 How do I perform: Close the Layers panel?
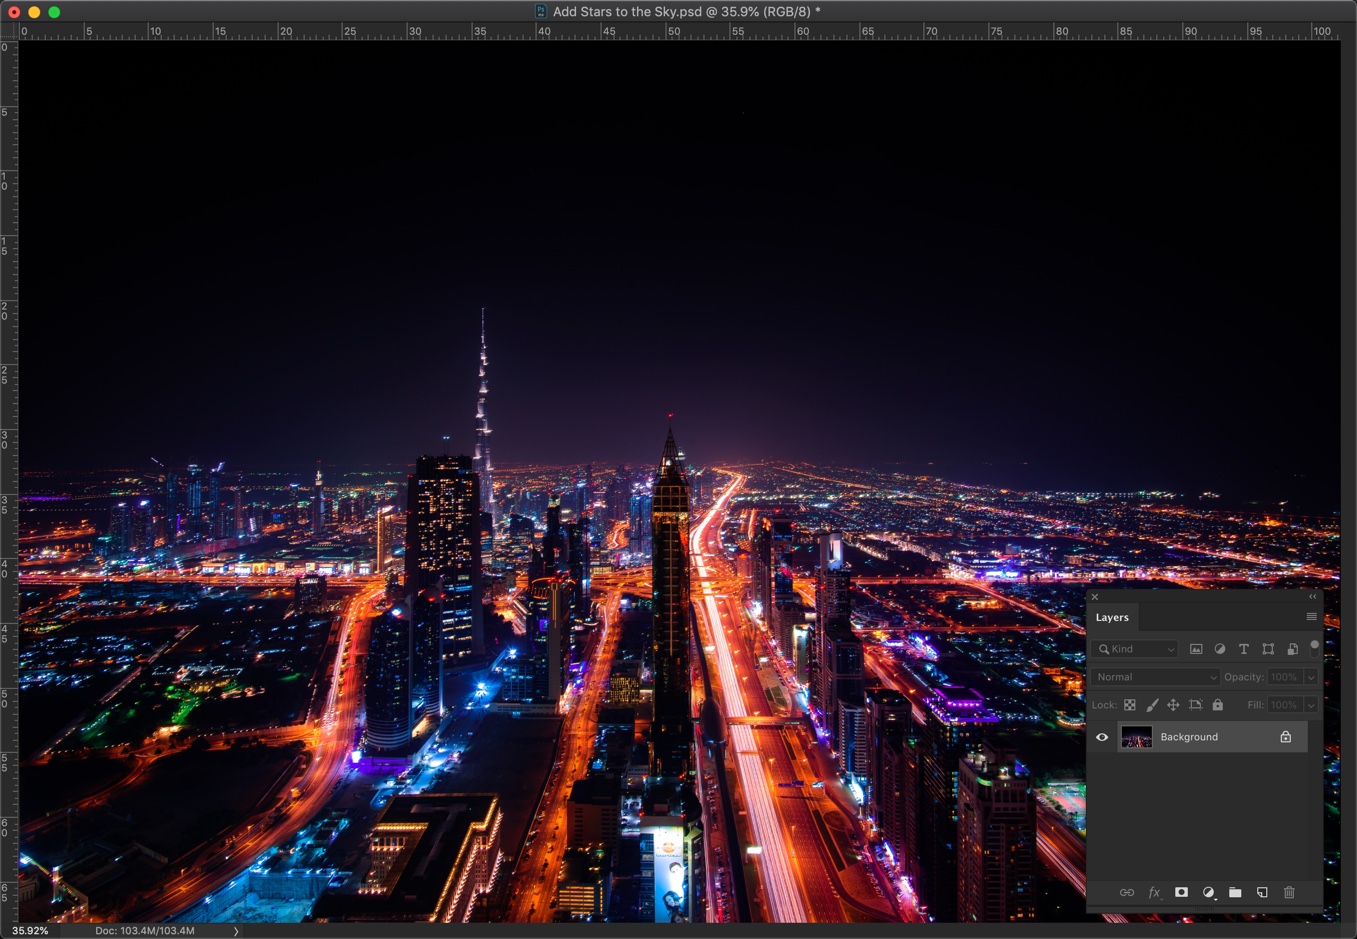[1095, 597]
